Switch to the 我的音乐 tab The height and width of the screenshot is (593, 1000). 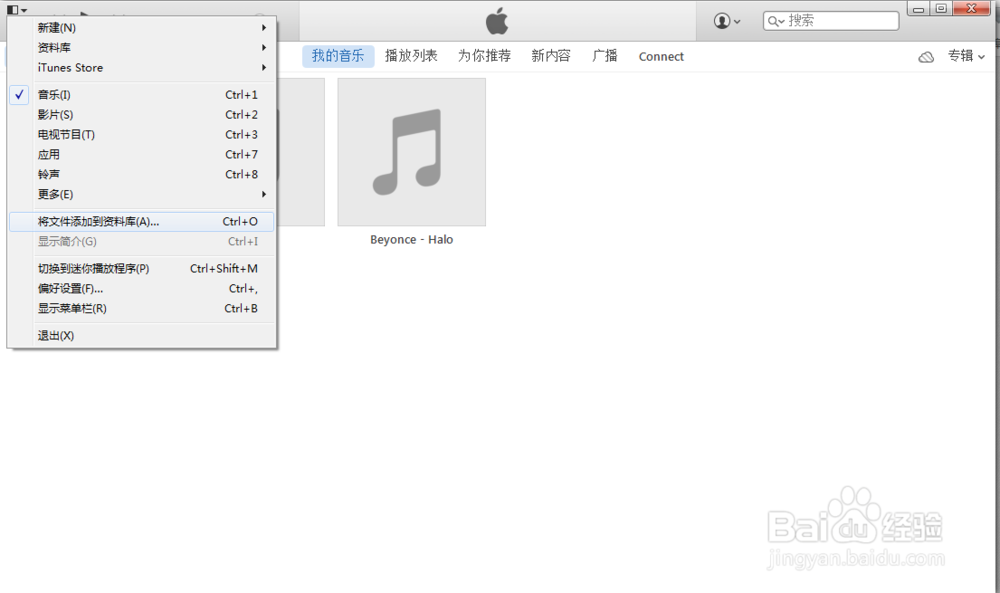point(338,56)
